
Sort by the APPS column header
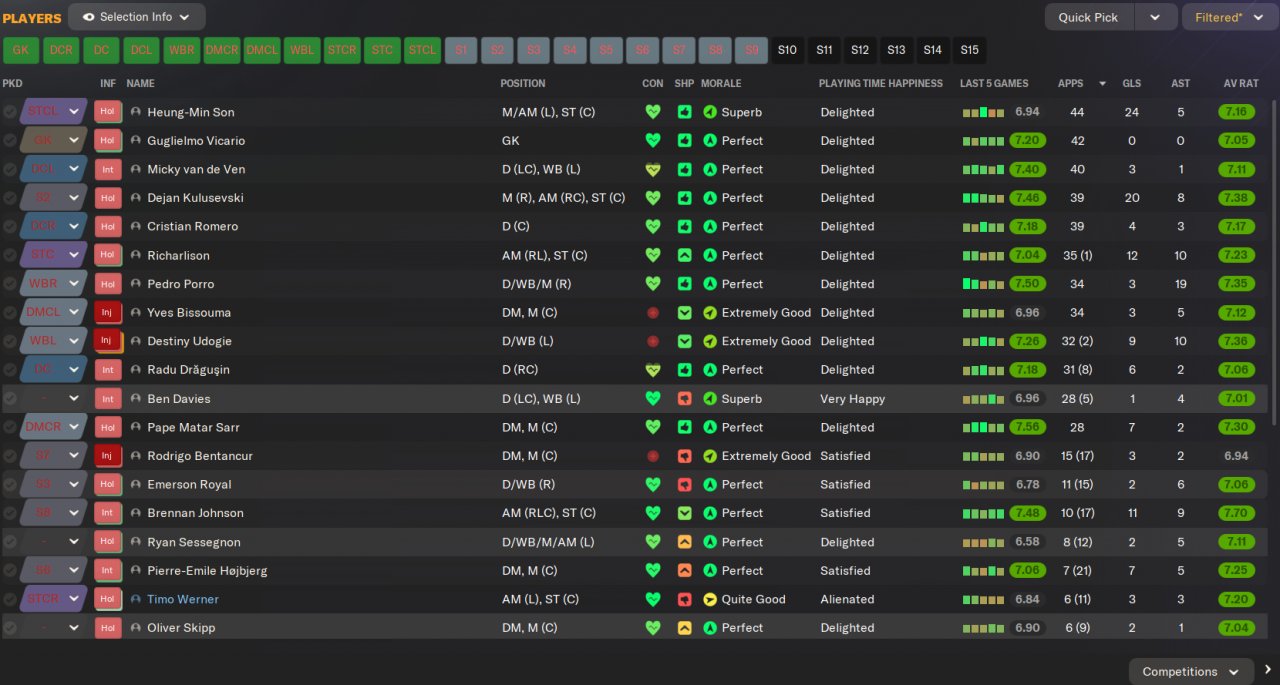(x=1070, y=83)
